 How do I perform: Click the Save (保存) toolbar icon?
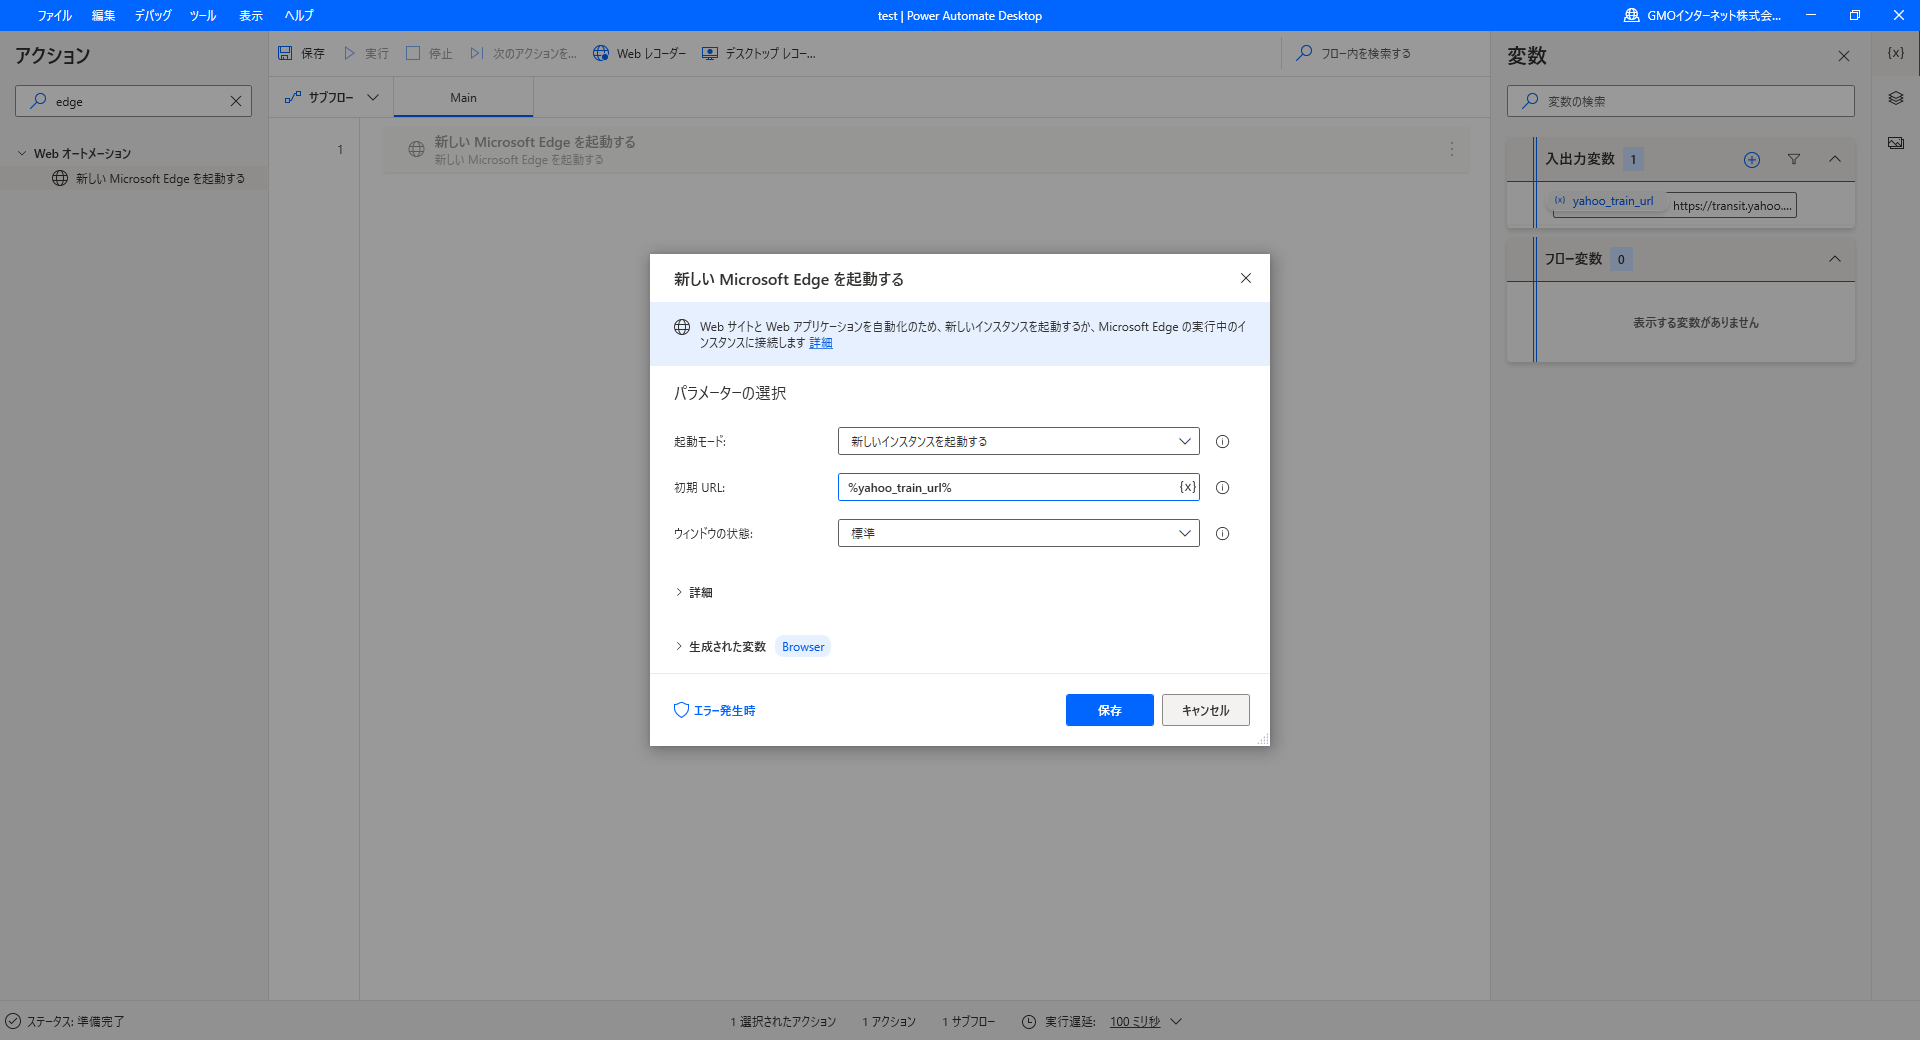point(286,53)
